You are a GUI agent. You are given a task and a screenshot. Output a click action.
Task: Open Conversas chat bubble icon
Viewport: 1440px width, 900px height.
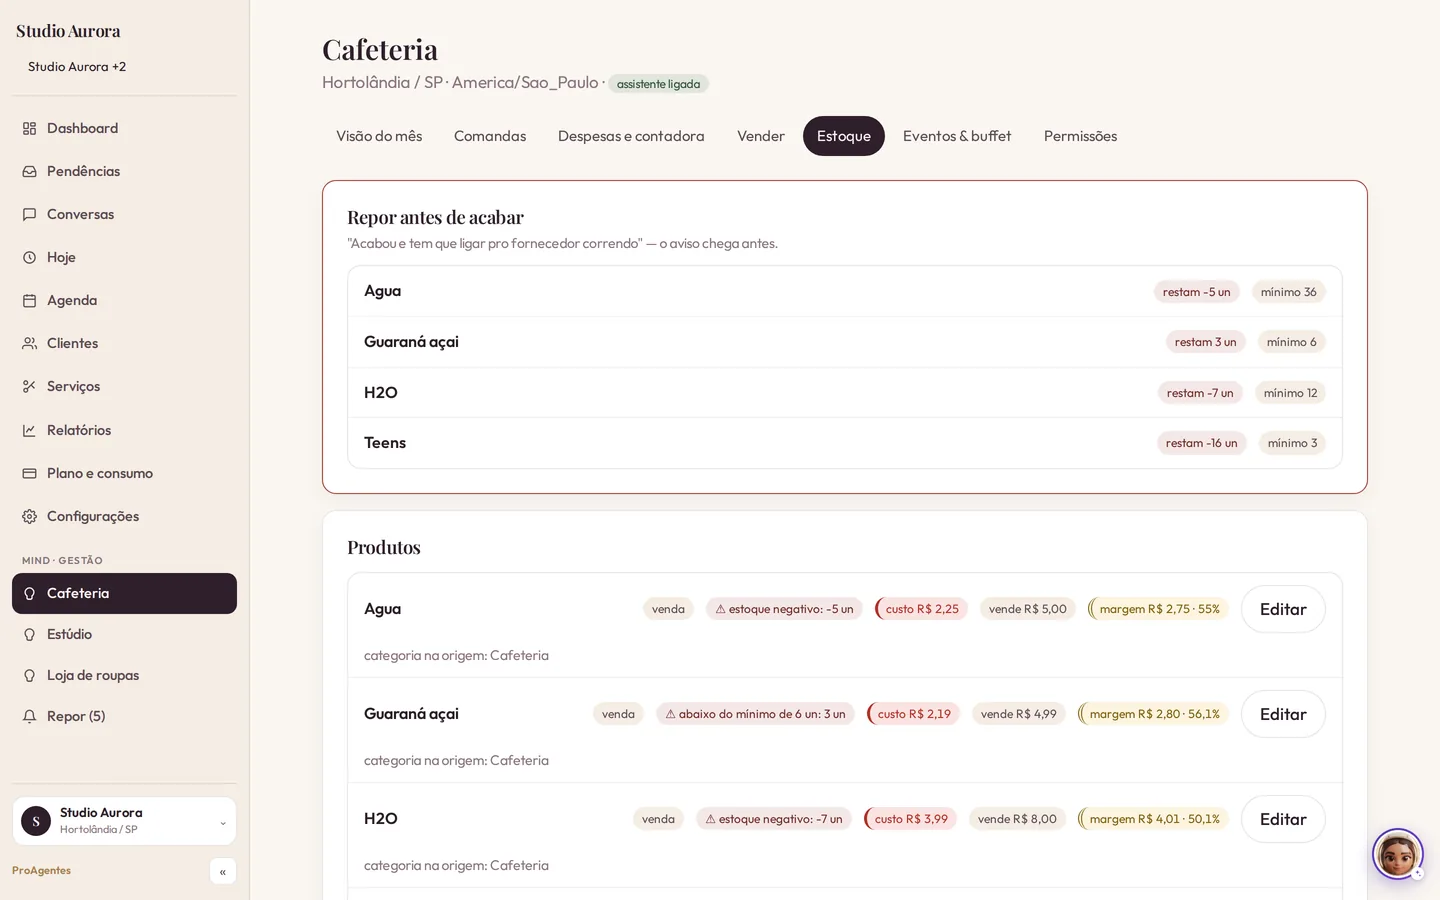29,214
